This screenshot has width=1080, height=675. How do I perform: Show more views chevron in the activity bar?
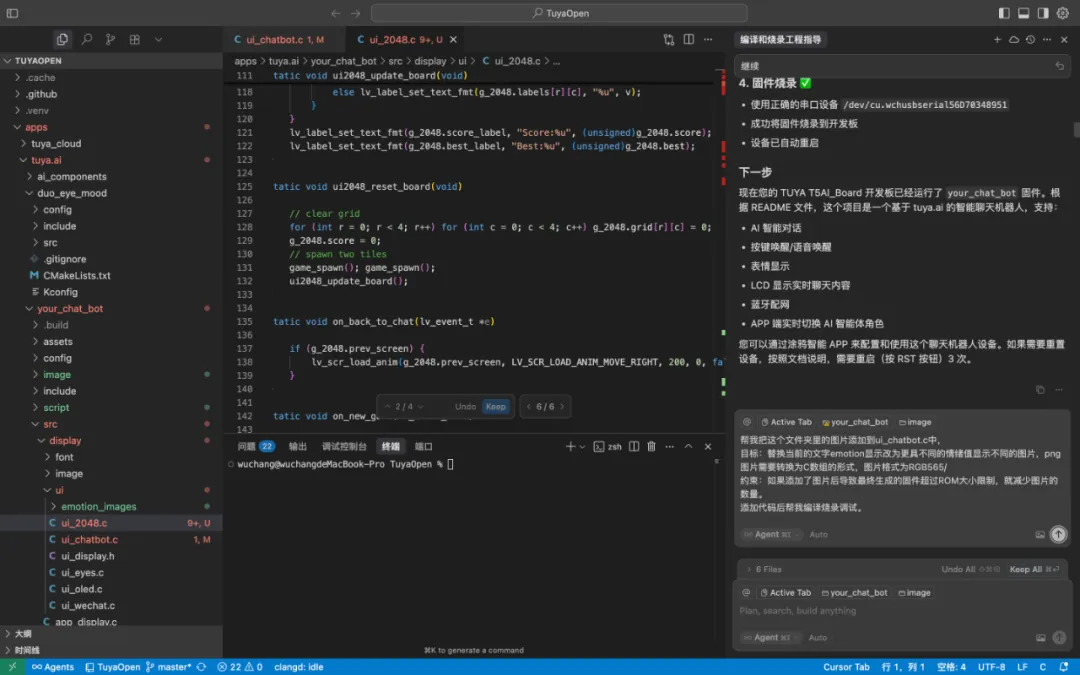point(158,39)
